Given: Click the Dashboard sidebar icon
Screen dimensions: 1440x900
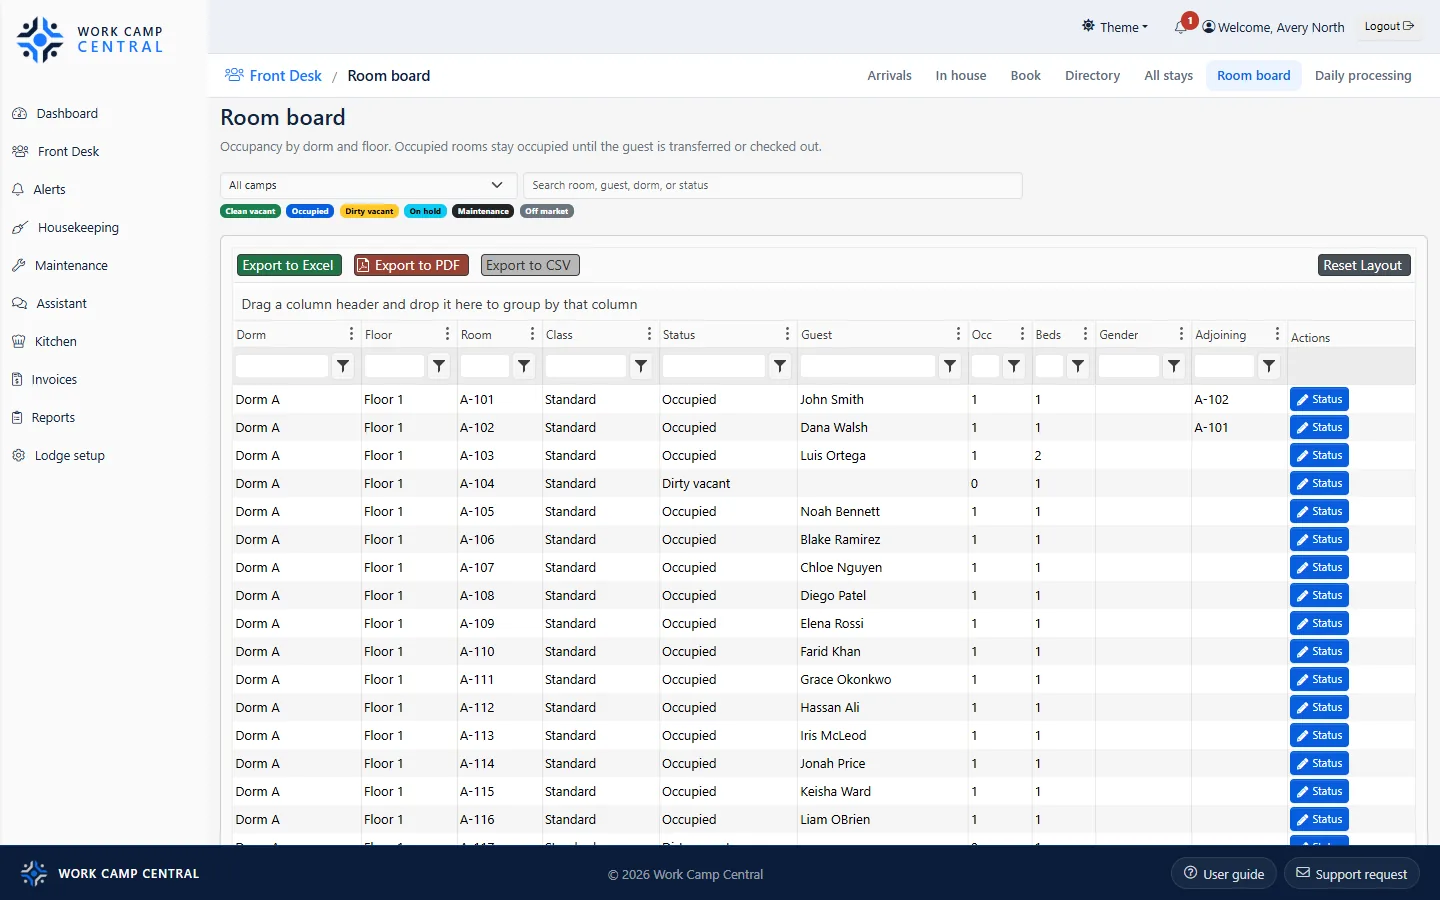Looking at the screenshot, I should [19, 114].
